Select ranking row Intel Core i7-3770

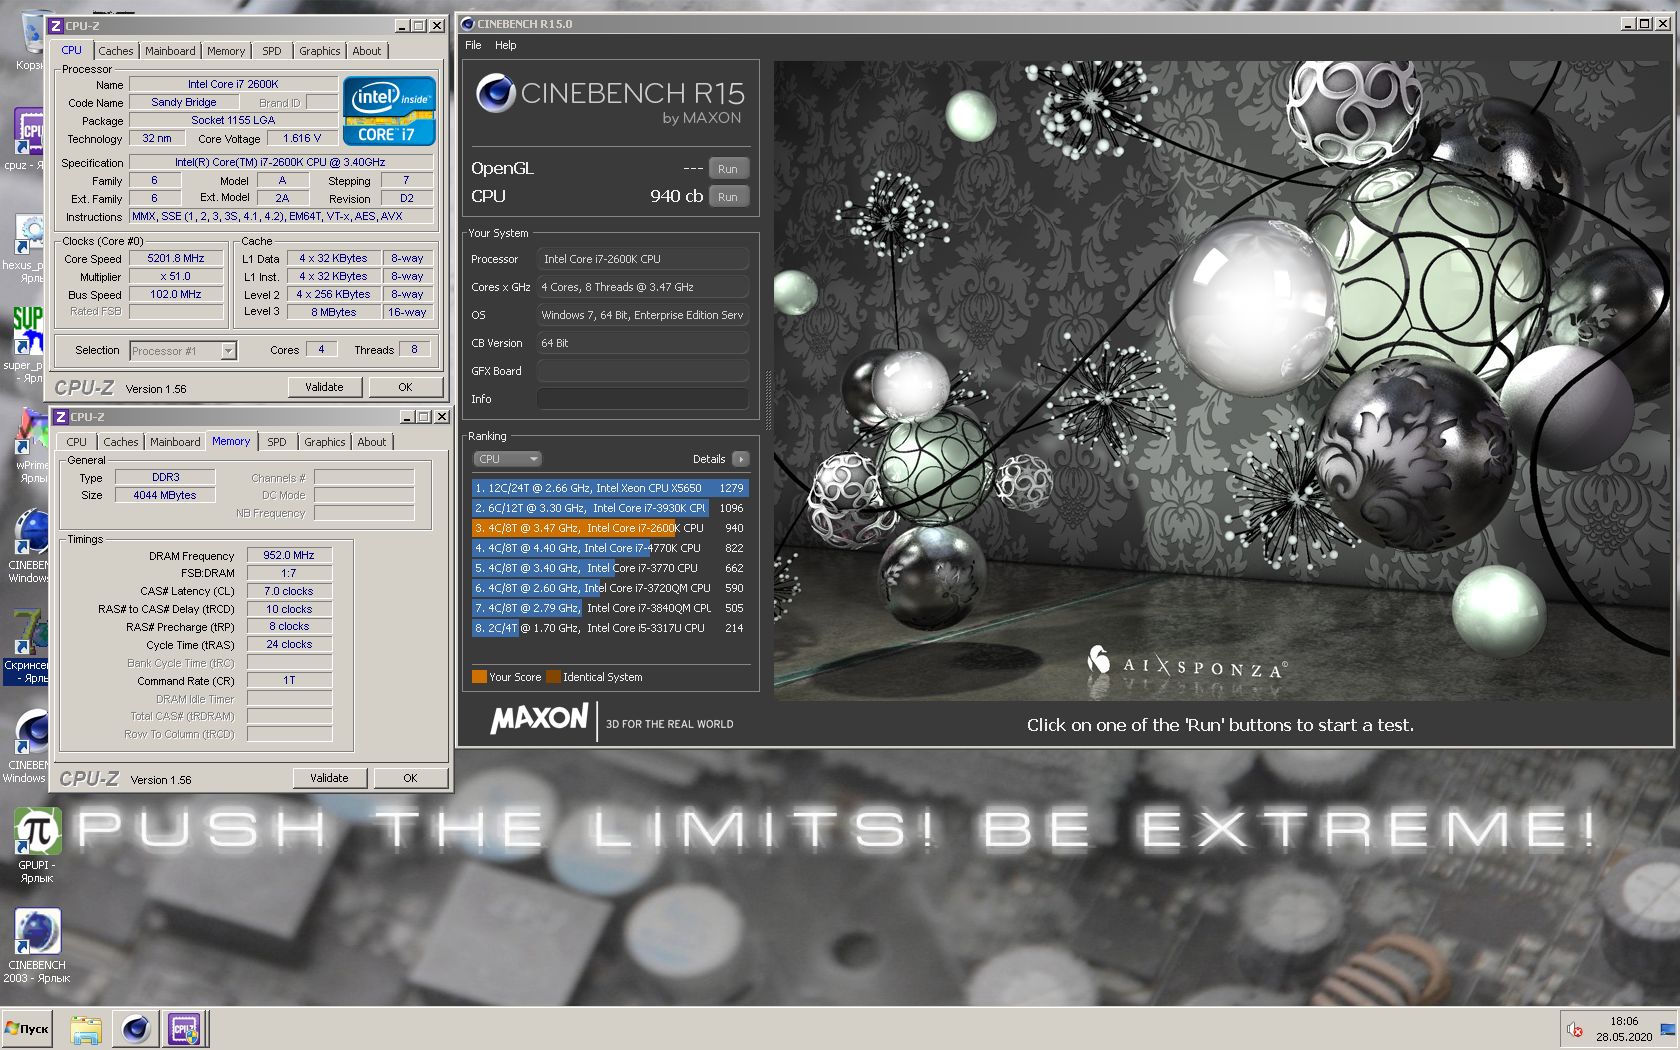610,568
